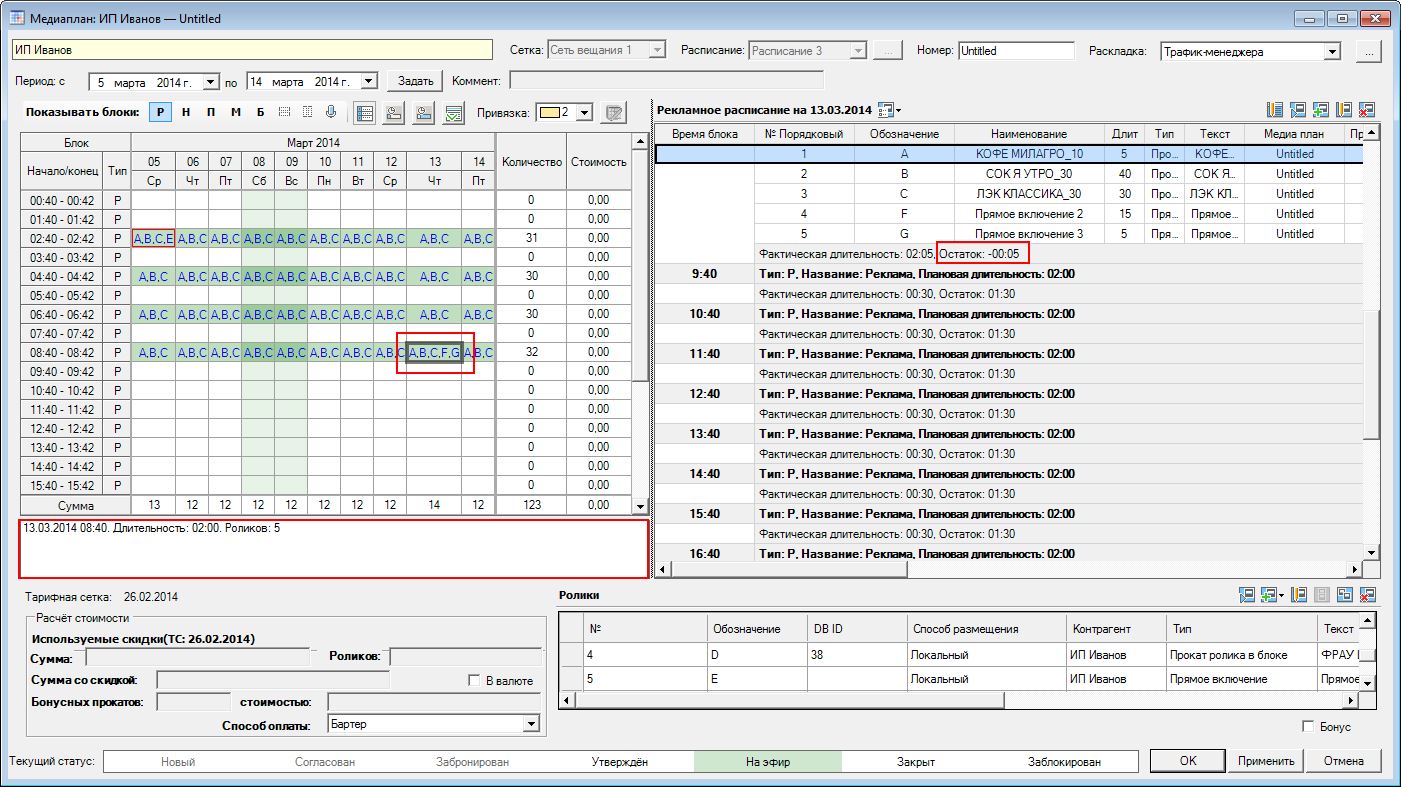Expand arrow next to Ролики add icon
The width and height of the screenshot is (1401, 787).
[x=1281, y=595]
